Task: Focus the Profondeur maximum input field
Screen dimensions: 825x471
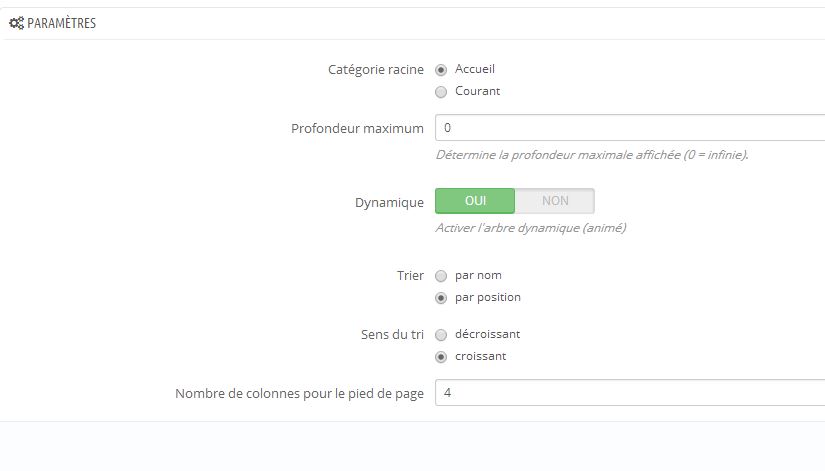Action: pos(630,127)
